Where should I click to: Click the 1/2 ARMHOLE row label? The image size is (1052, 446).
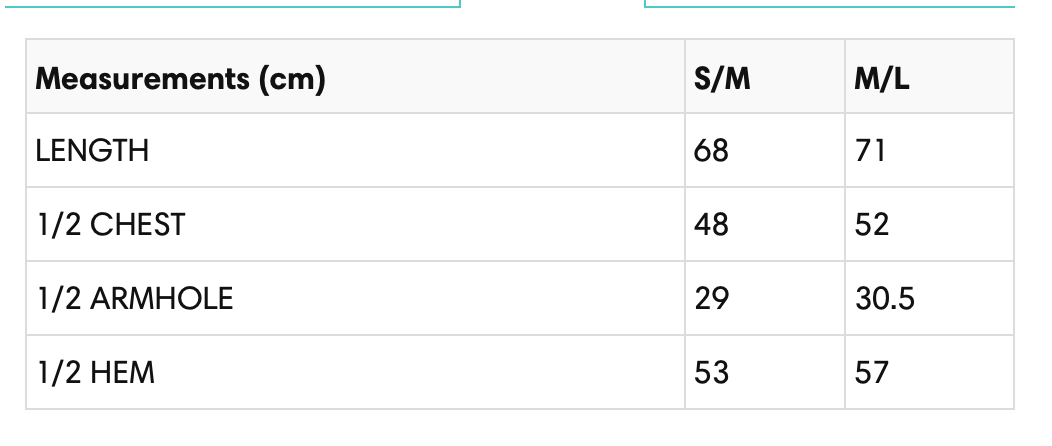tap(134, 299)
